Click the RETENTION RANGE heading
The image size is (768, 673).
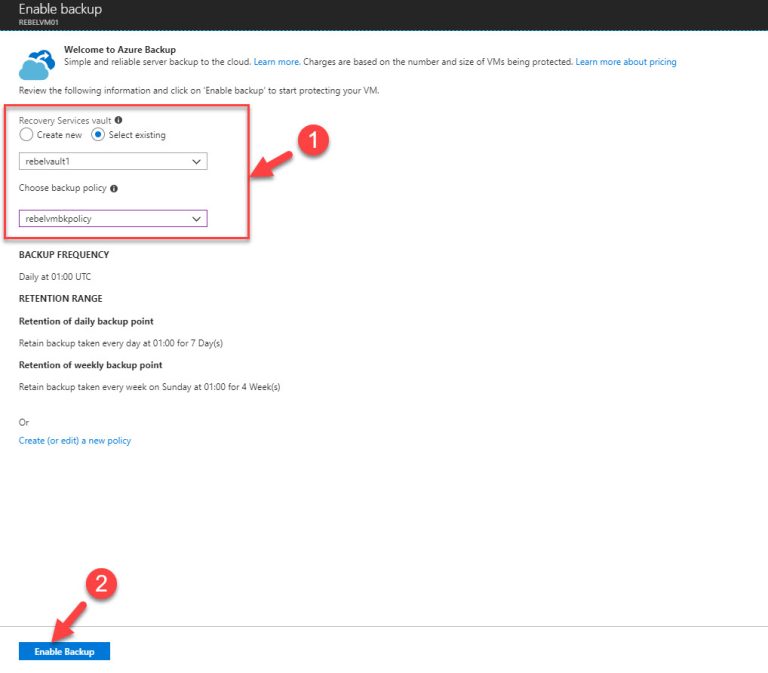60,298
